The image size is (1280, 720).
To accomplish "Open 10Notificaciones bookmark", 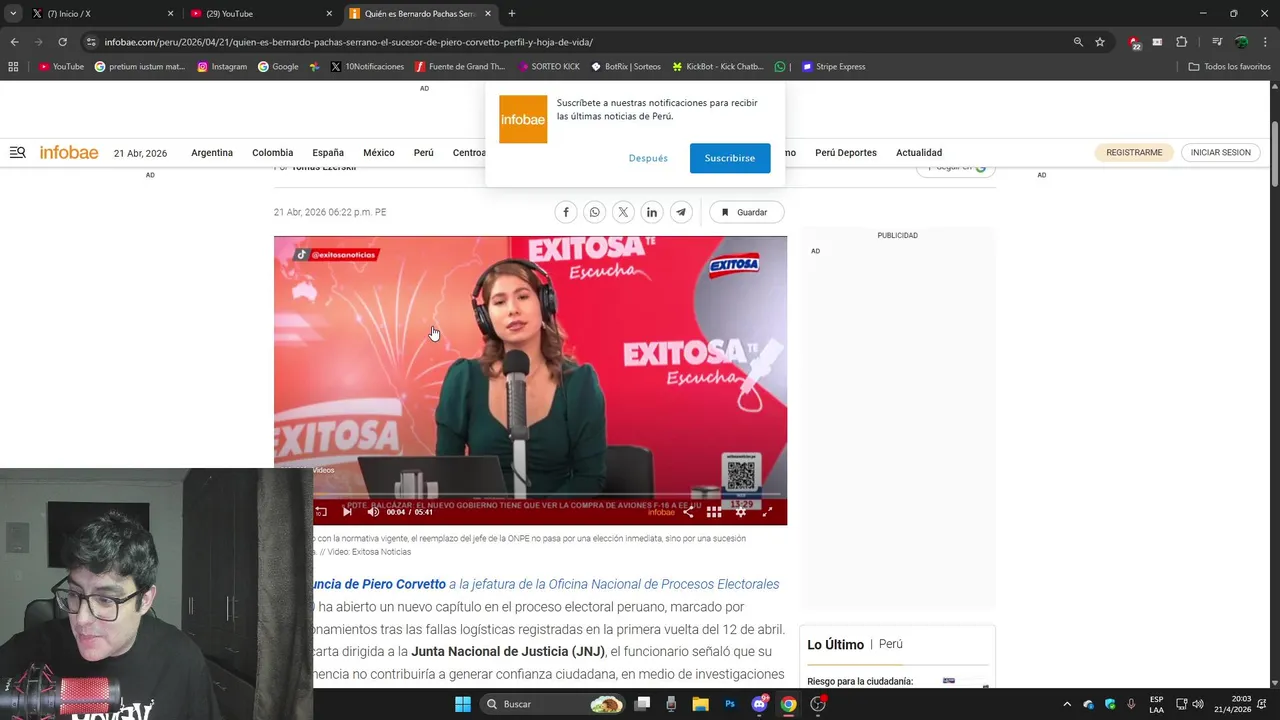I will coord(367,66).
